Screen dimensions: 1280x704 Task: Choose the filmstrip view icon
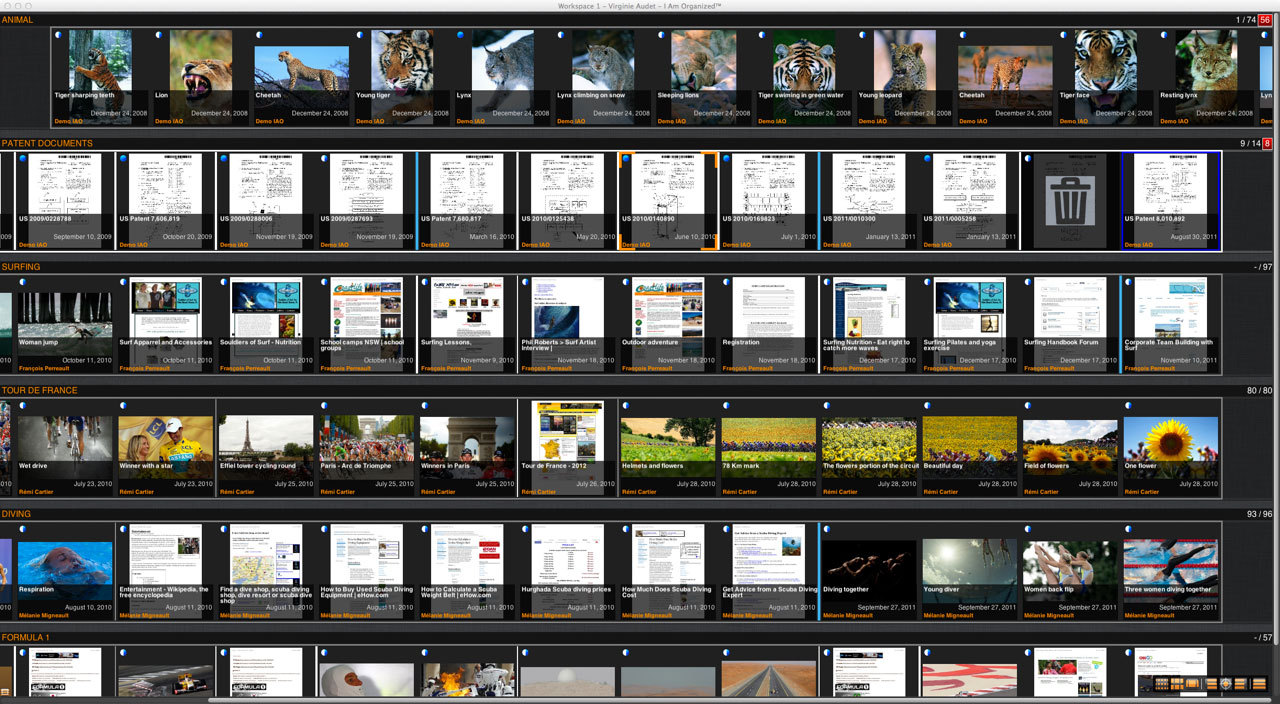(x=1192, y=684)
